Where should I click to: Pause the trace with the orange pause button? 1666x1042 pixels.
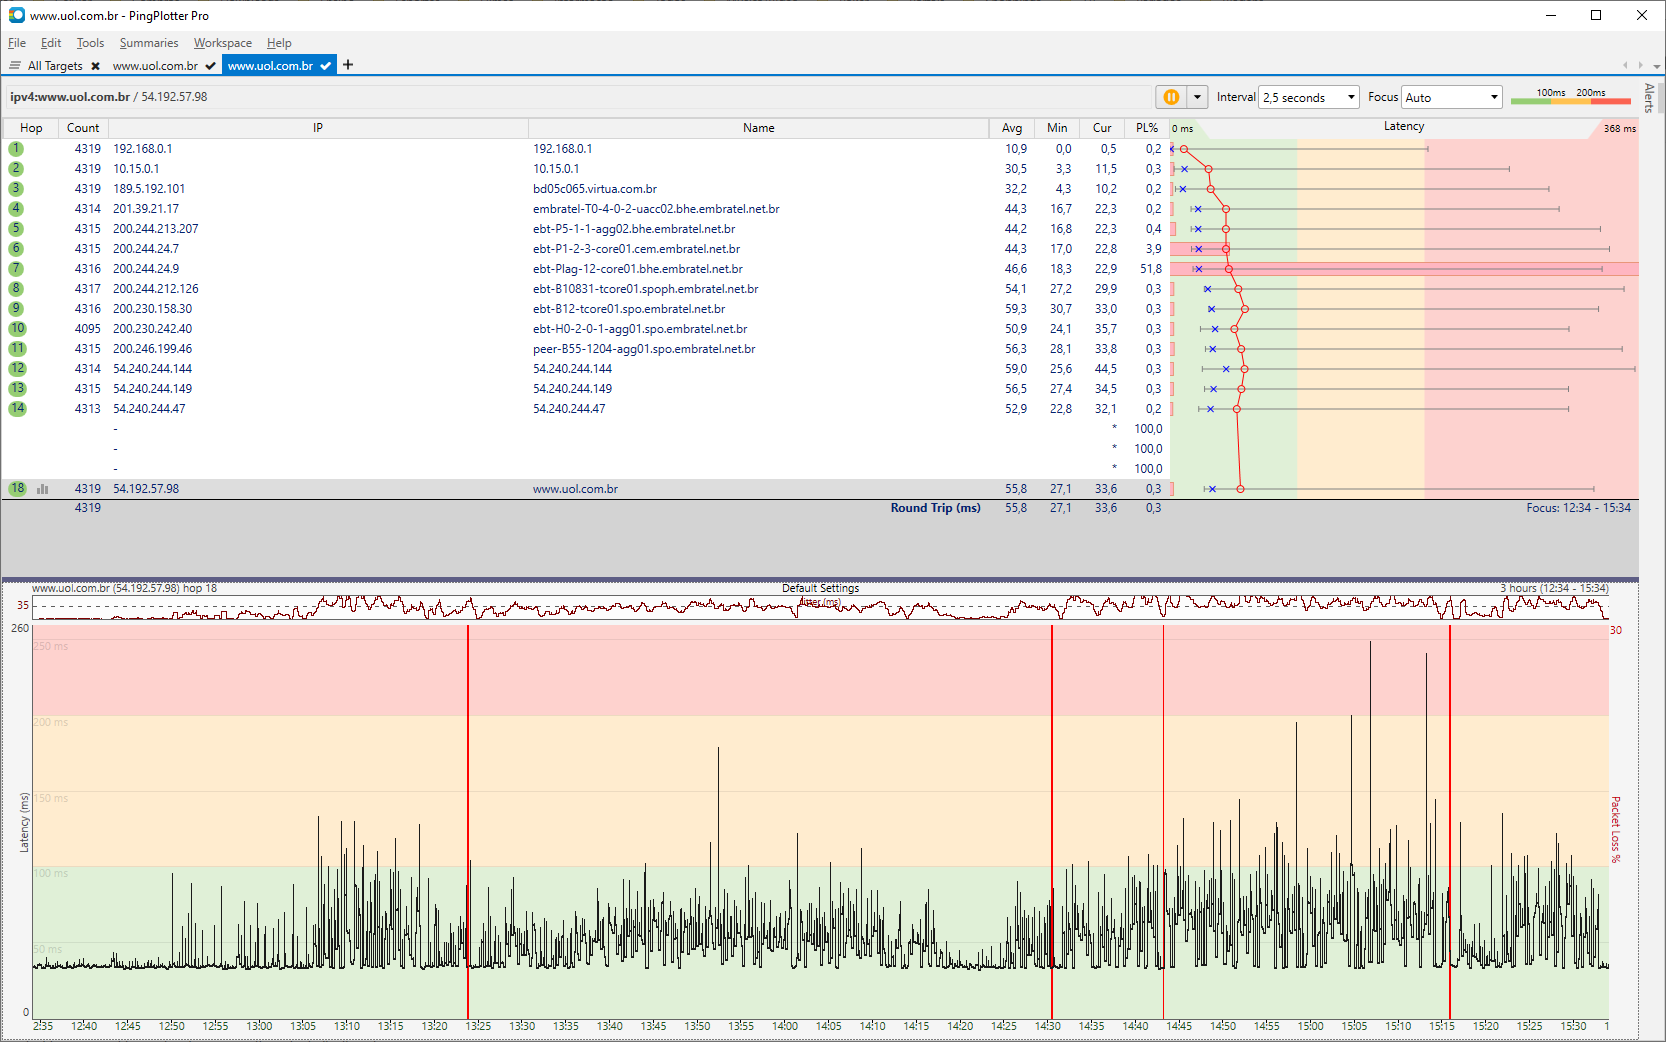pyautogui.click(x=1170, y=97)
